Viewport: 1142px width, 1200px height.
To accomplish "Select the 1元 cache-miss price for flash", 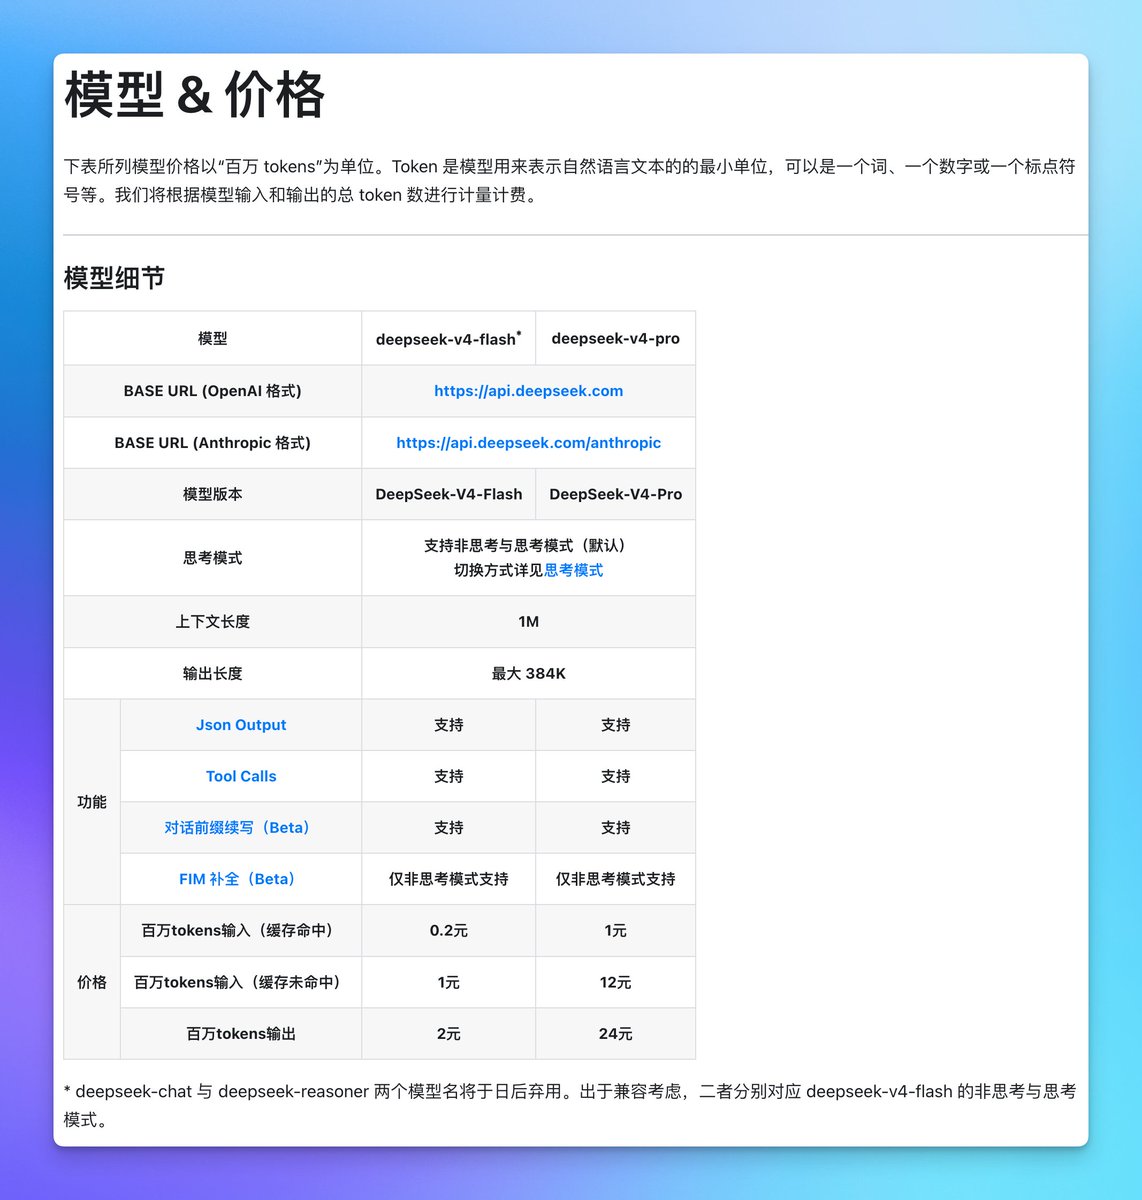I will tap(449, 982).
